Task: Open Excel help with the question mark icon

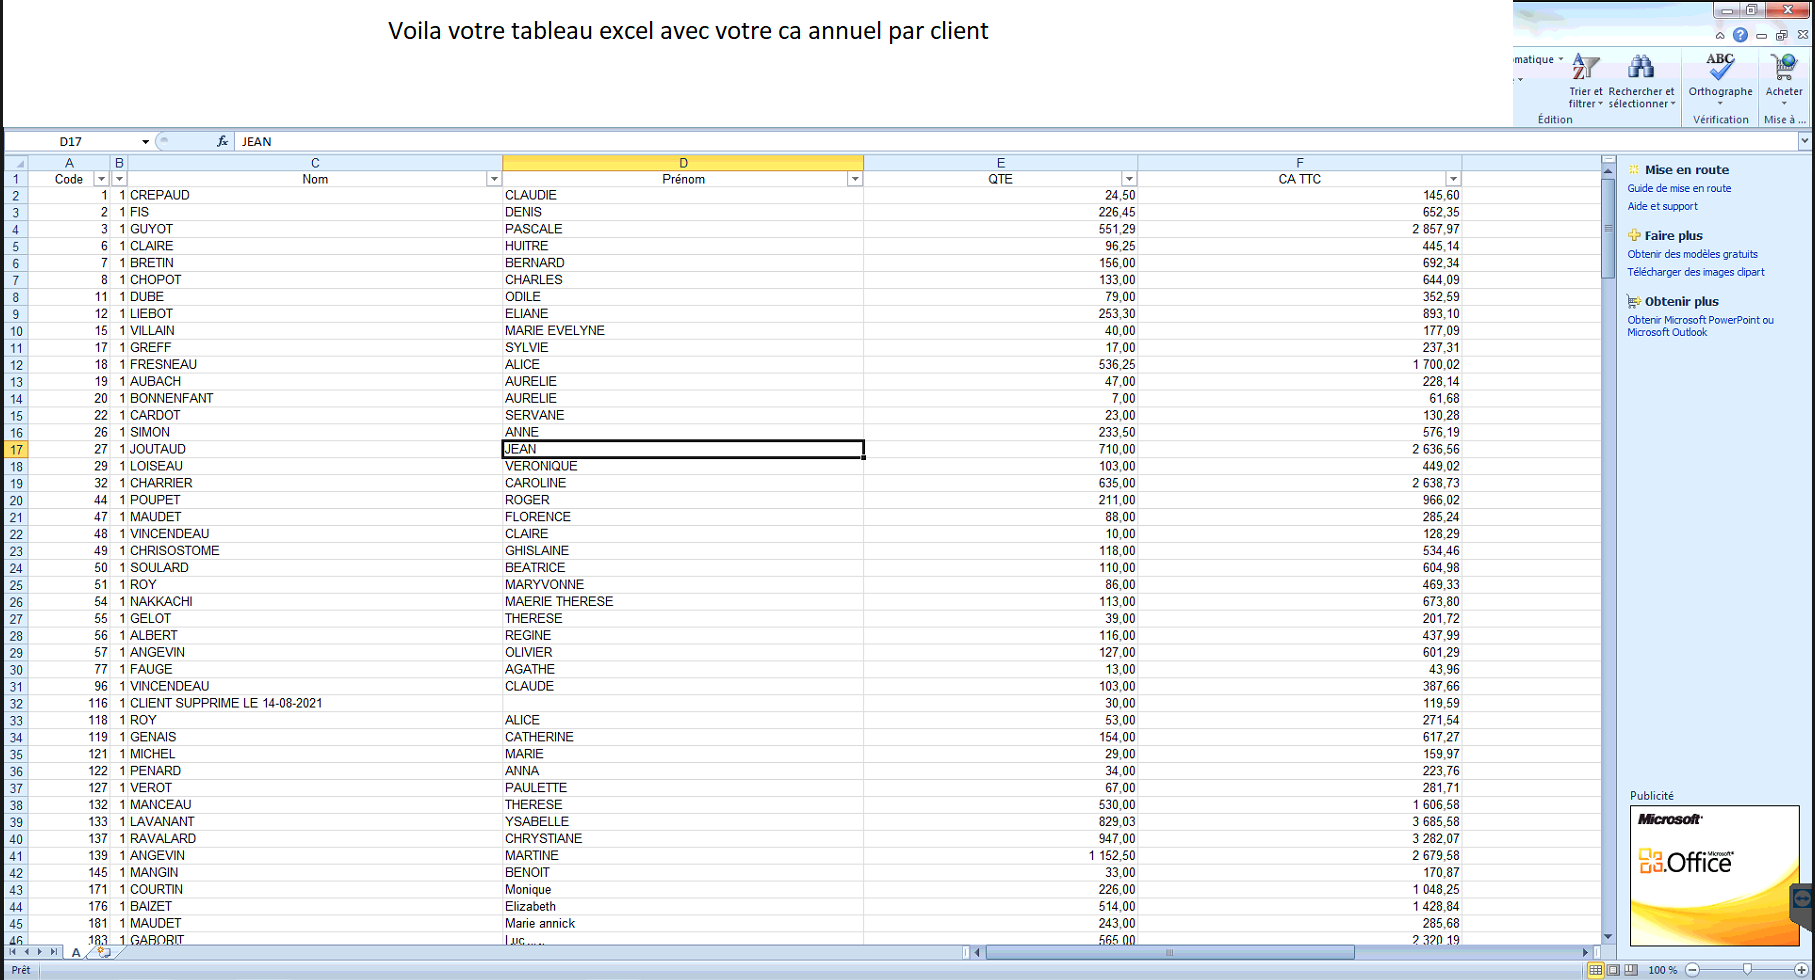Action: coord(1741,35)
